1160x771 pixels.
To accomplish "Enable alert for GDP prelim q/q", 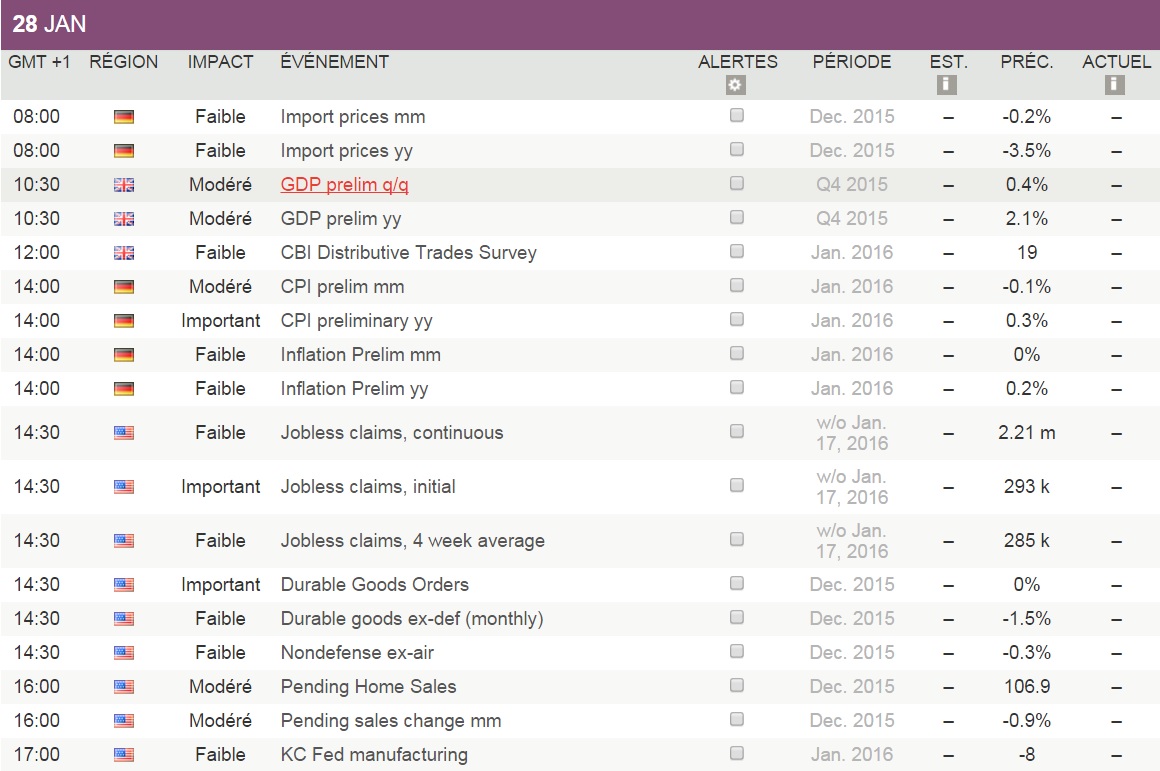I will point(737,183).
